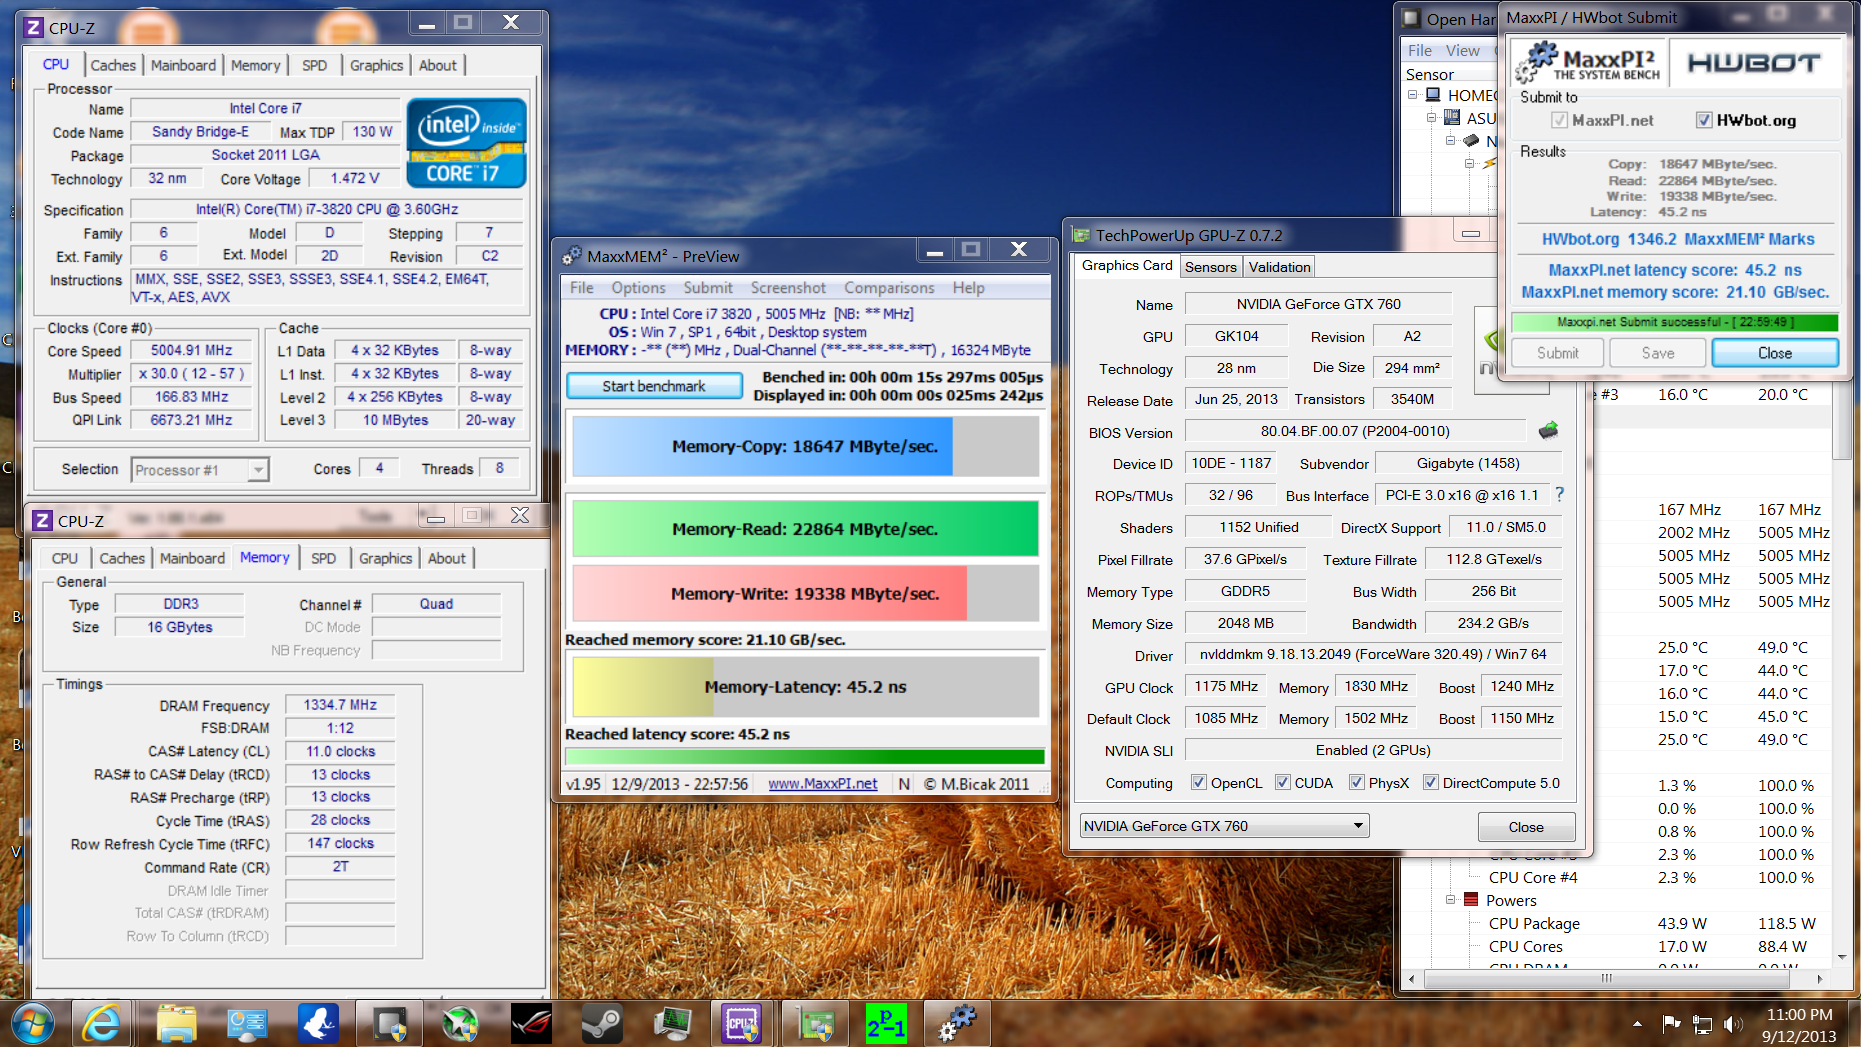Click the Action Center flag tray icon
This screenshot has width=1861, height=1047.
tap(1671, 1024)
